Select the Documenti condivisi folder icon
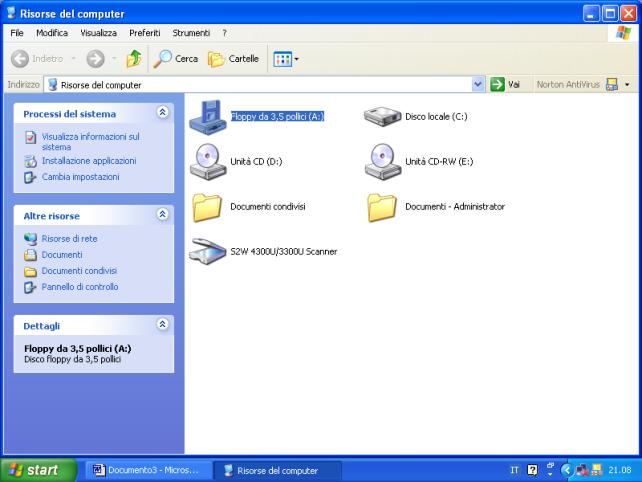642x482 pixels. 207,207
